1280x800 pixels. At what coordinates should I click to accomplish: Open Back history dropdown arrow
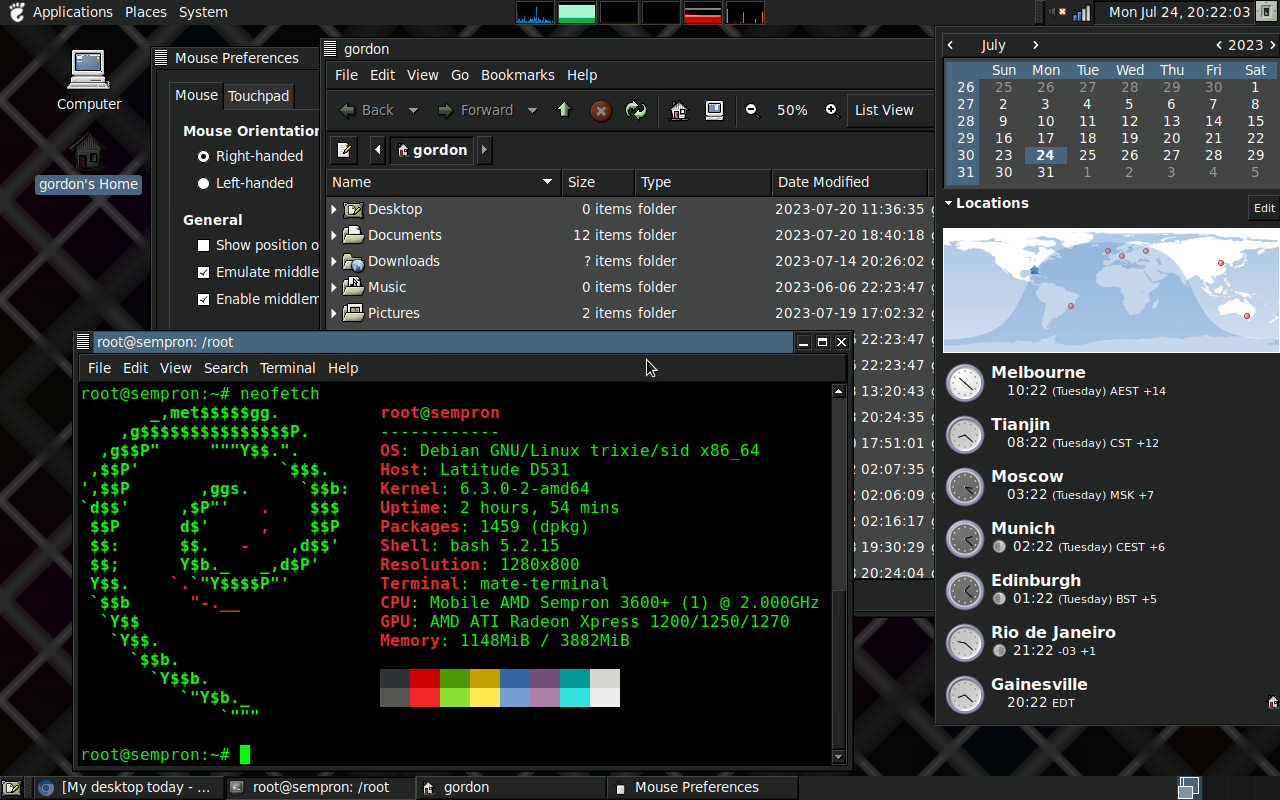[413, 110]
